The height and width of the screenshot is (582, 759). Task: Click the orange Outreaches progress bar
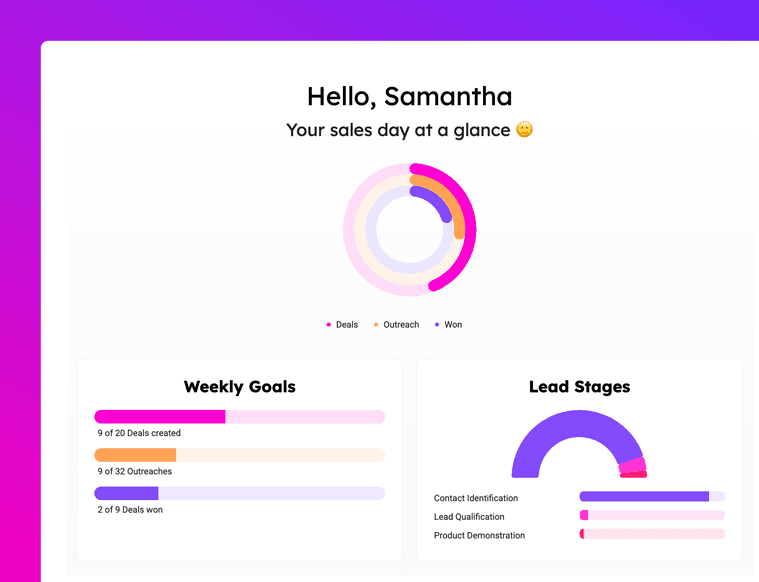240,455
